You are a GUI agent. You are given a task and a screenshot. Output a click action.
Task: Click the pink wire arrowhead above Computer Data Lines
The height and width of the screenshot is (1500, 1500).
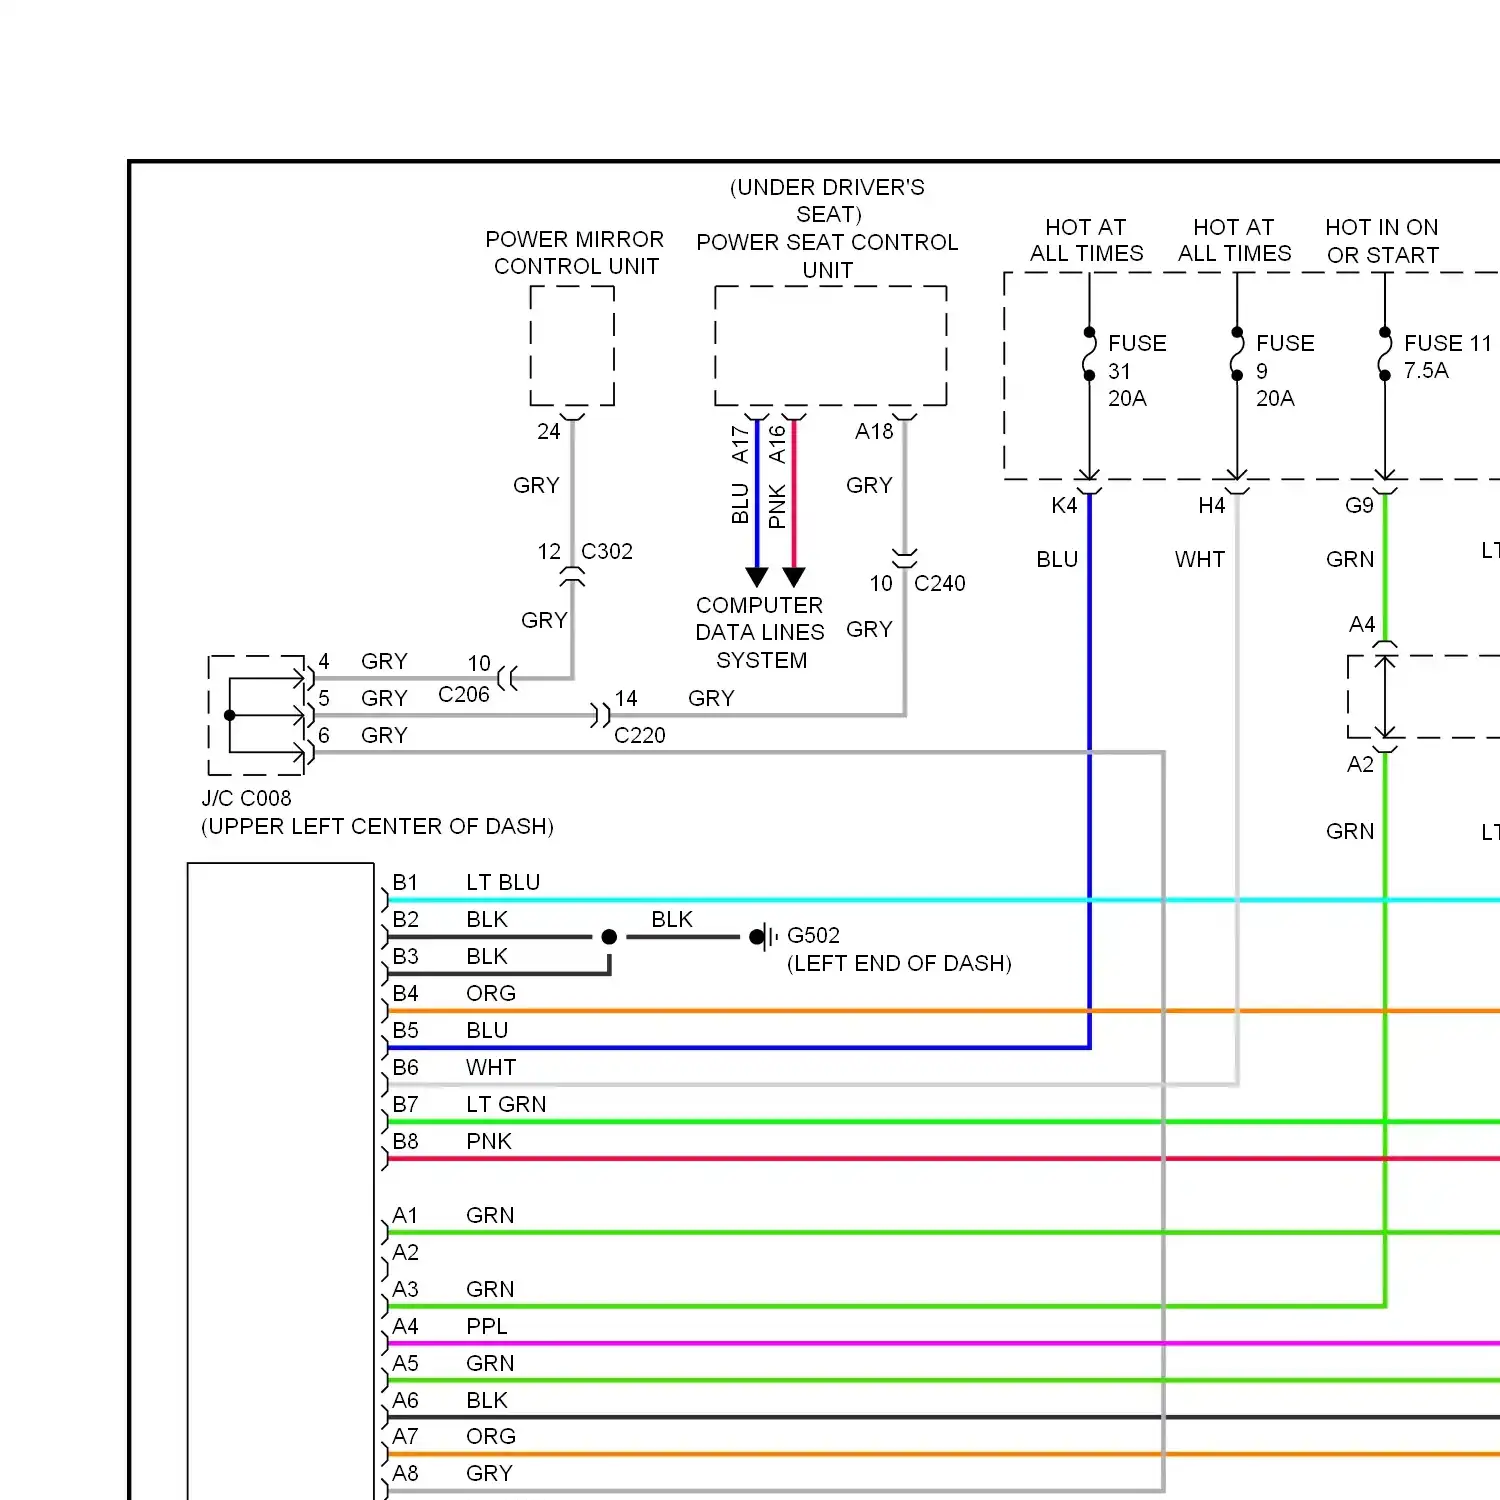[x=794, y=577]
